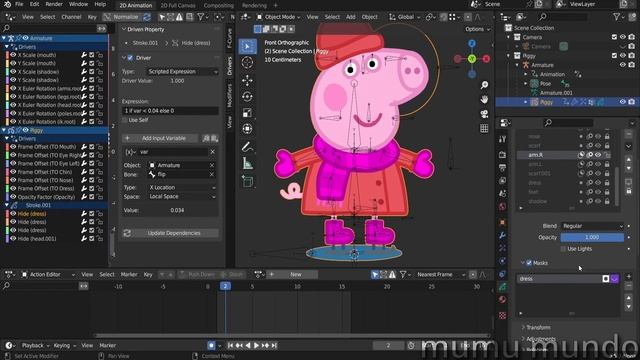This screenshot has width=640, height=360.
Task: Open the Modifiers side tab in Drivers editor
Action: (230, 96)
